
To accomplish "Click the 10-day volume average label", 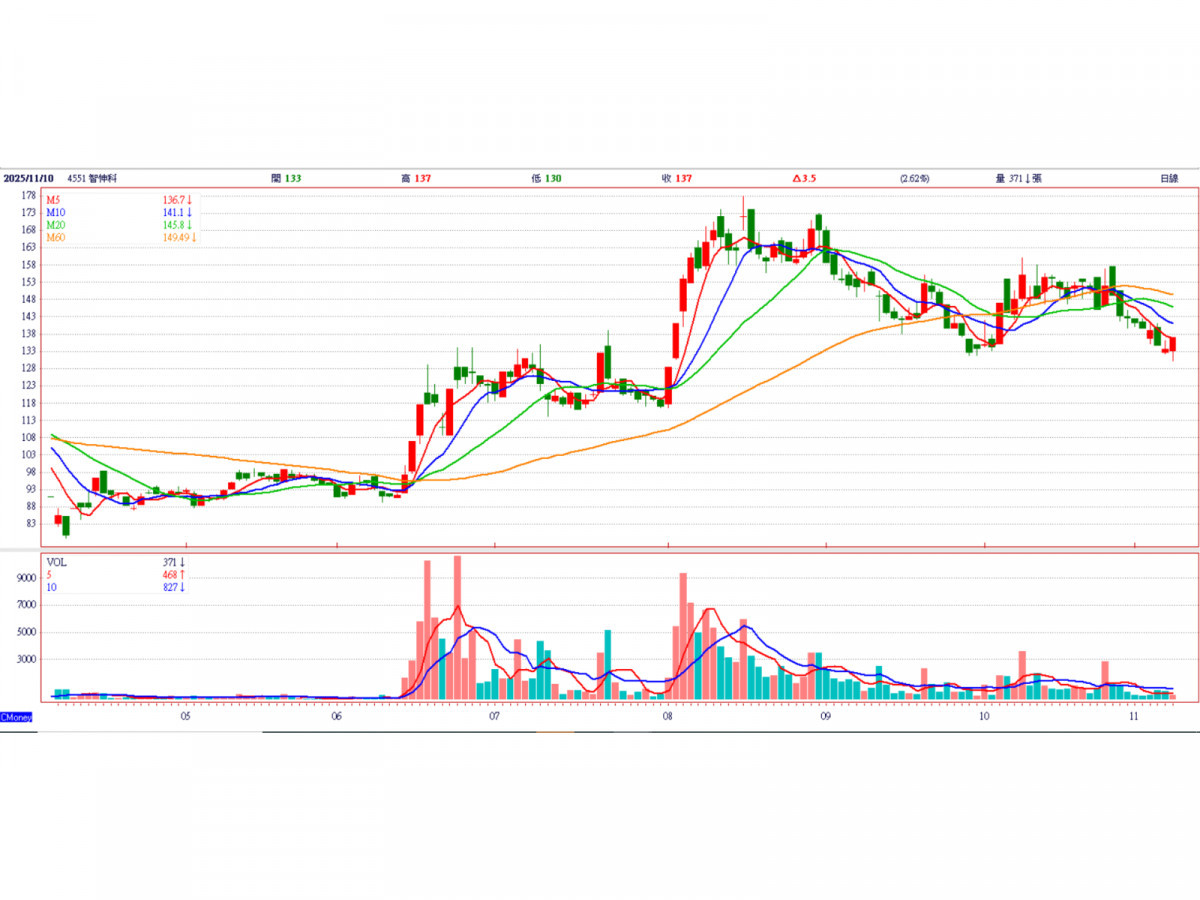I will 51,587.
